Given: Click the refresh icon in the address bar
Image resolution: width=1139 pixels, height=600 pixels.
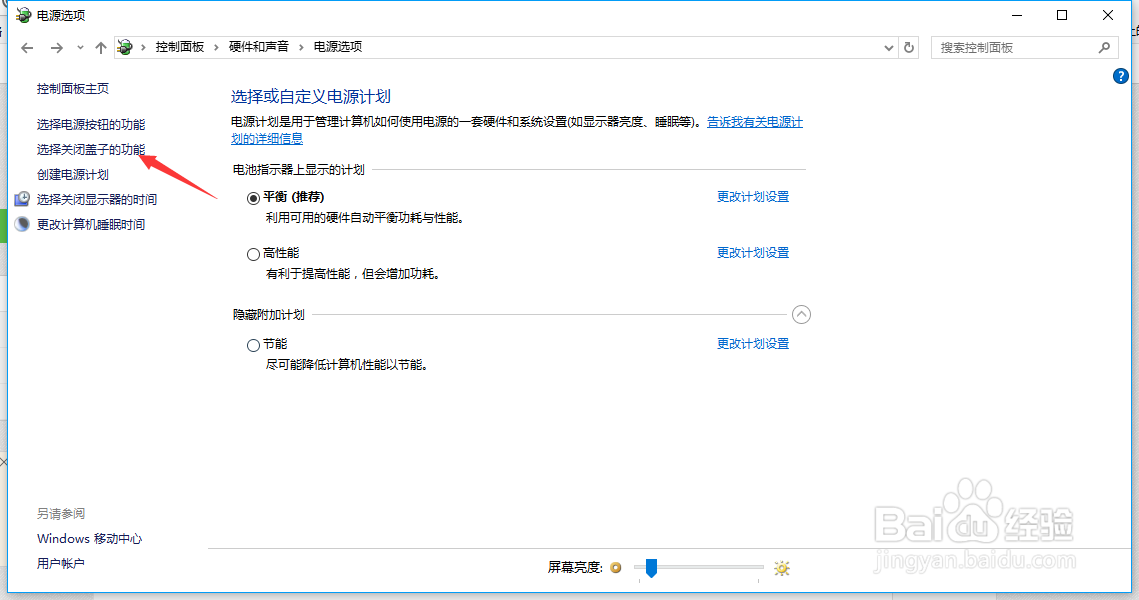Looking at the screenshot, I should 908,46.
